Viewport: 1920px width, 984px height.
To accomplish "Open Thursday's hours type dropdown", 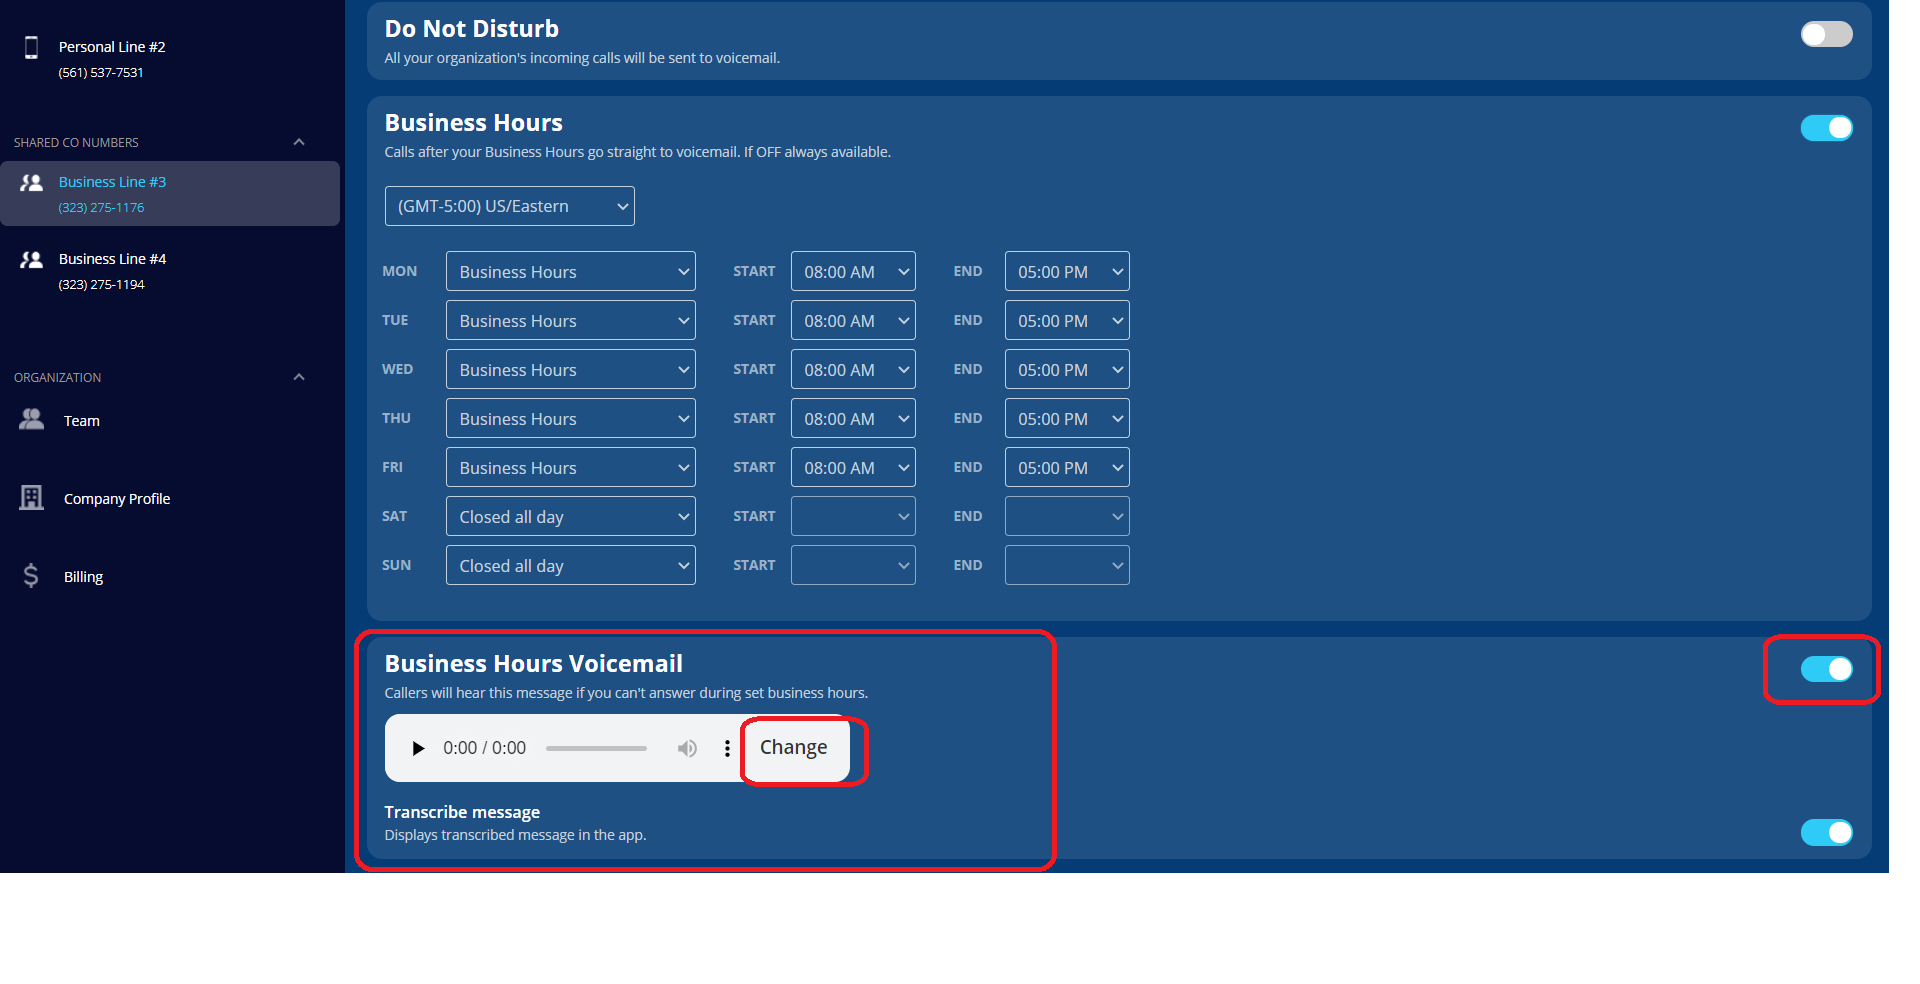I will click(x=570, y=418).
